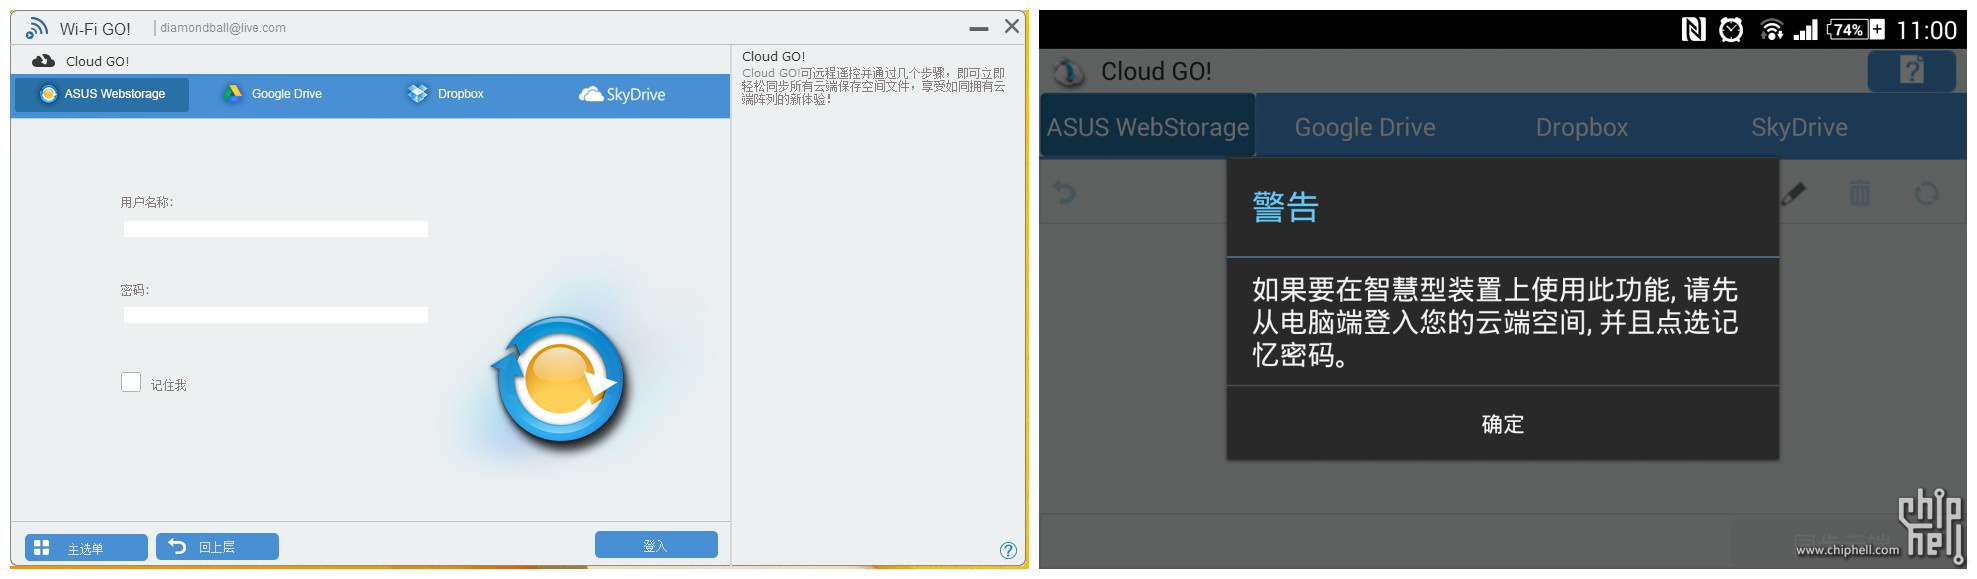Switch to the Google Drive tab on desktop
1977x579 pixels.
[273, 94]
